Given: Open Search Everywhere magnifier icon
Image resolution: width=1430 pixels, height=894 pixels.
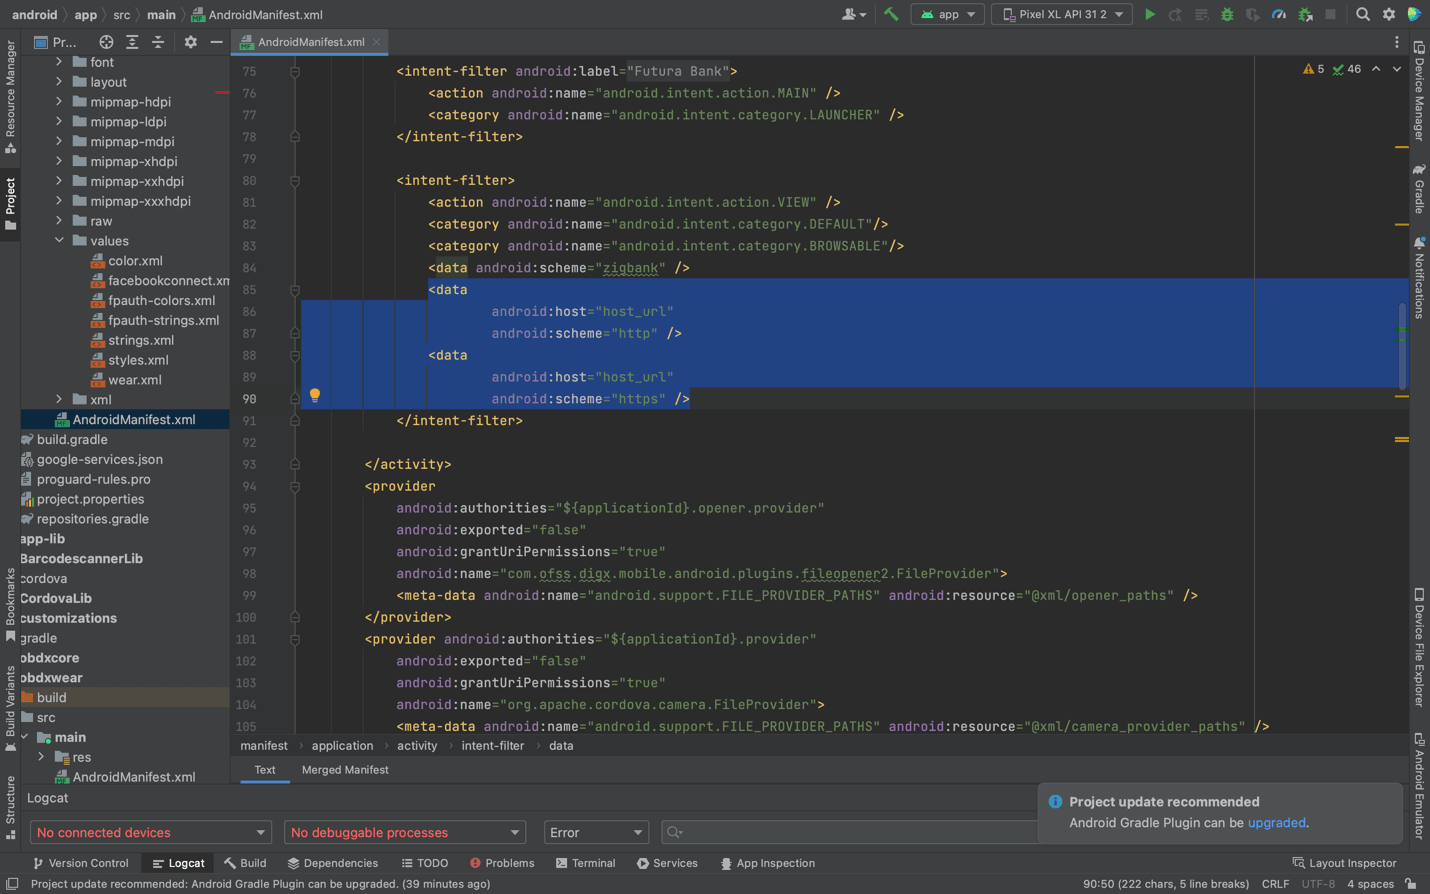Looking at the screenshot, I should tap(1363, 14).
